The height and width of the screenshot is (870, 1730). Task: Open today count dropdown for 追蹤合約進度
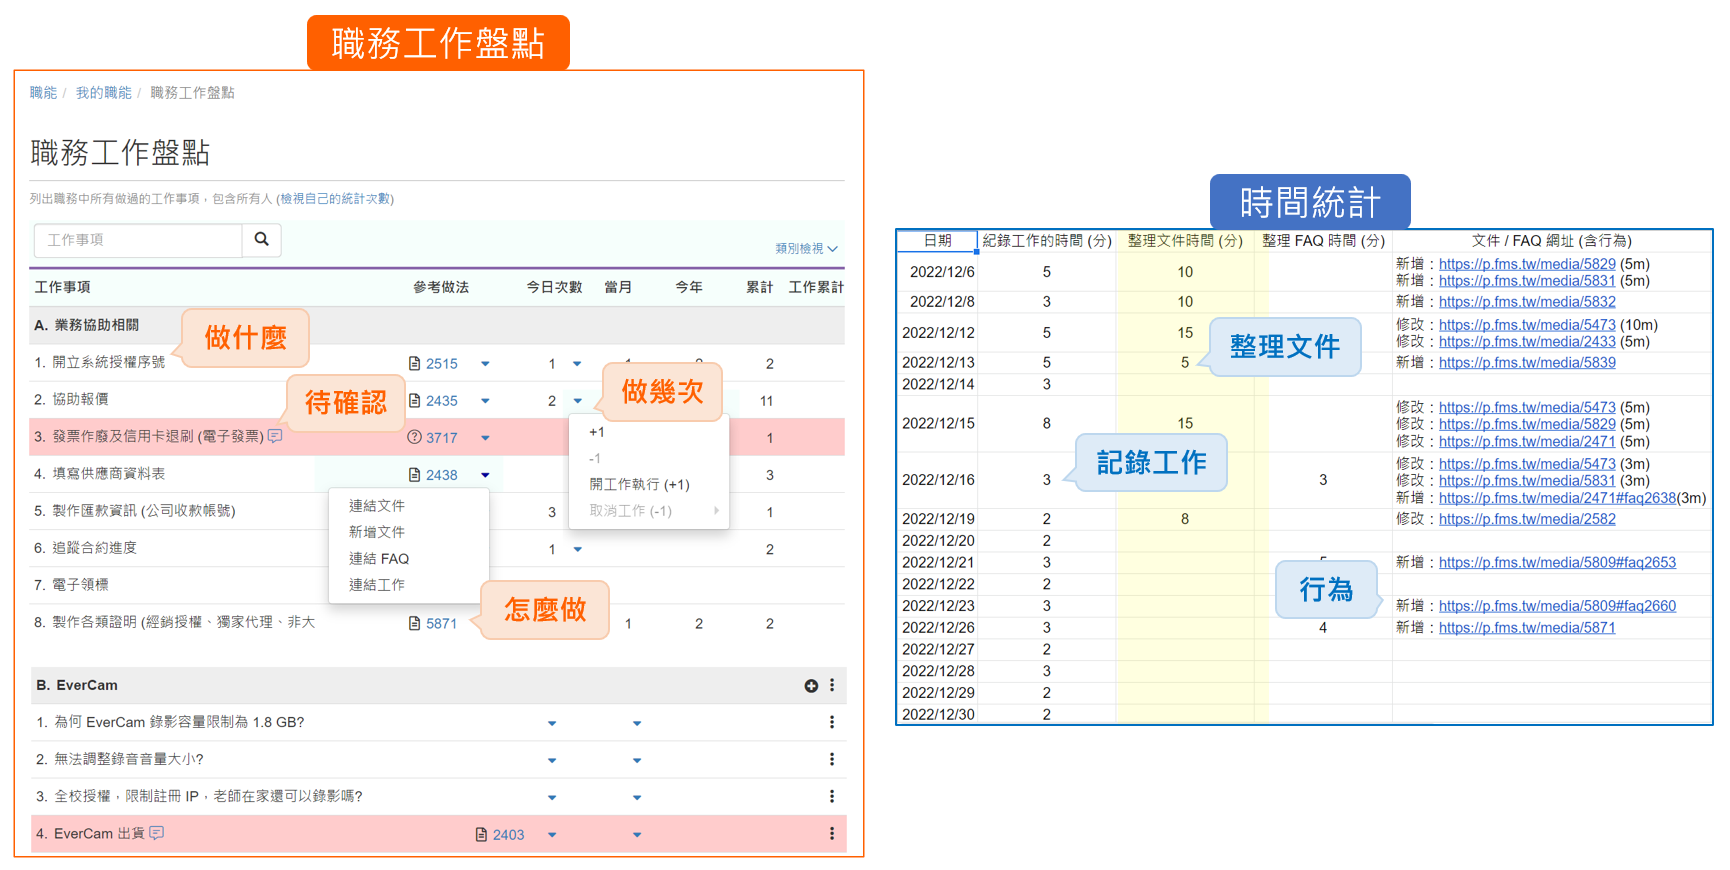pos(577,549)
